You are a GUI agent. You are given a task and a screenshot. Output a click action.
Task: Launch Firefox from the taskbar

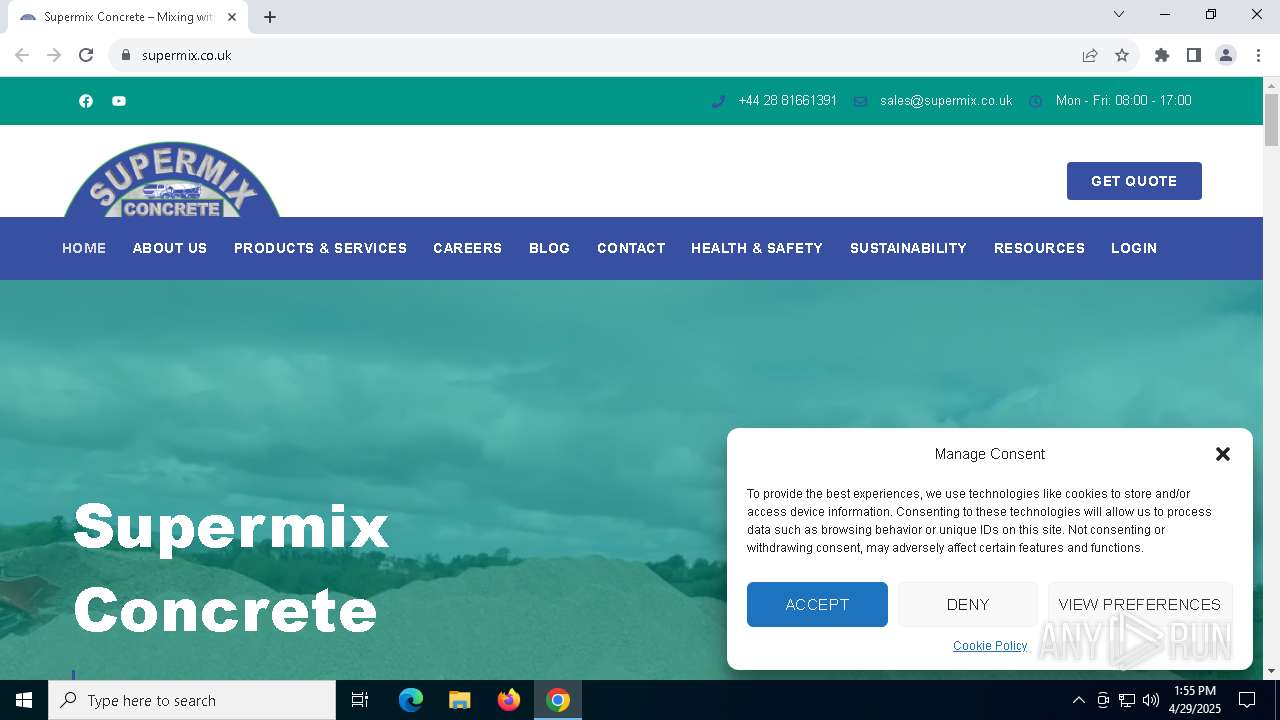point(509,700)
